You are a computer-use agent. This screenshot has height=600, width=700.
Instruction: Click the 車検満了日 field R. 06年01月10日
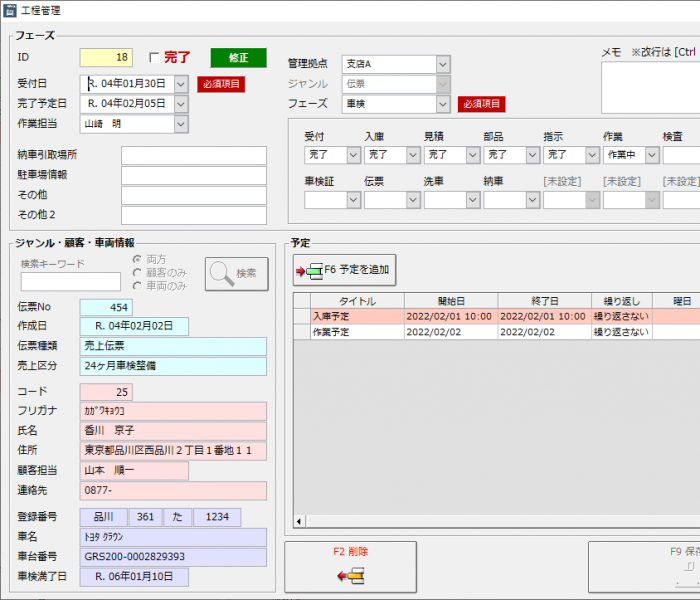(x=134, y=577)
